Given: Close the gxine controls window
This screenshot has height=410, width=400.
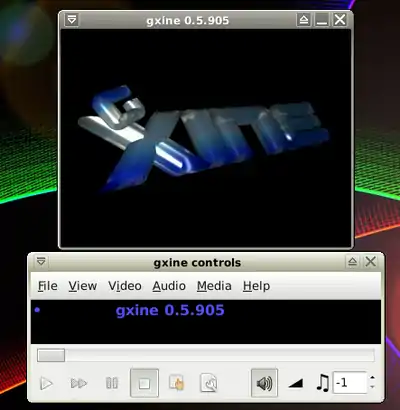Looking at the screenshot, I should click(371, 262).
